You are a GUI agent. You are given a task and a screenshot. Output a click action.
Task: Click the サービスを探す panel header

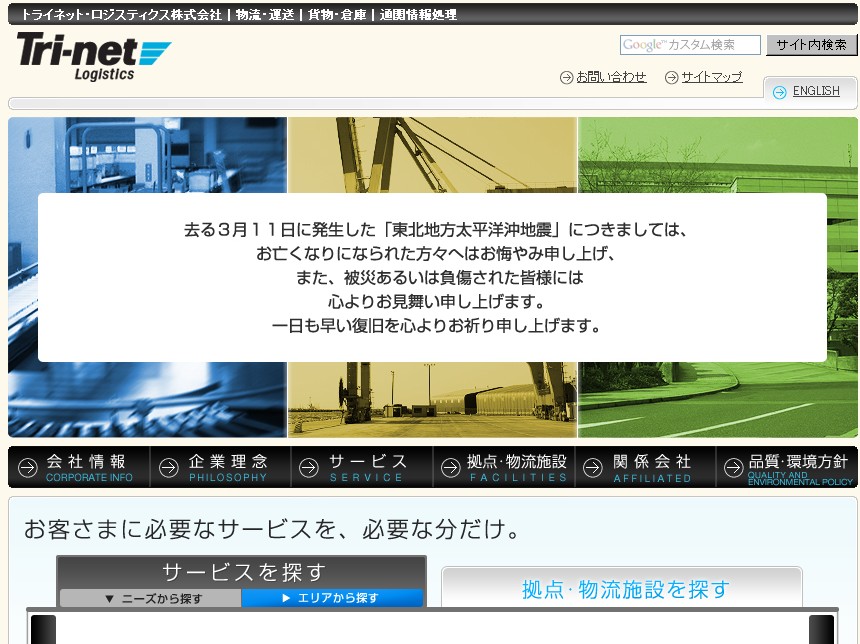243,572
